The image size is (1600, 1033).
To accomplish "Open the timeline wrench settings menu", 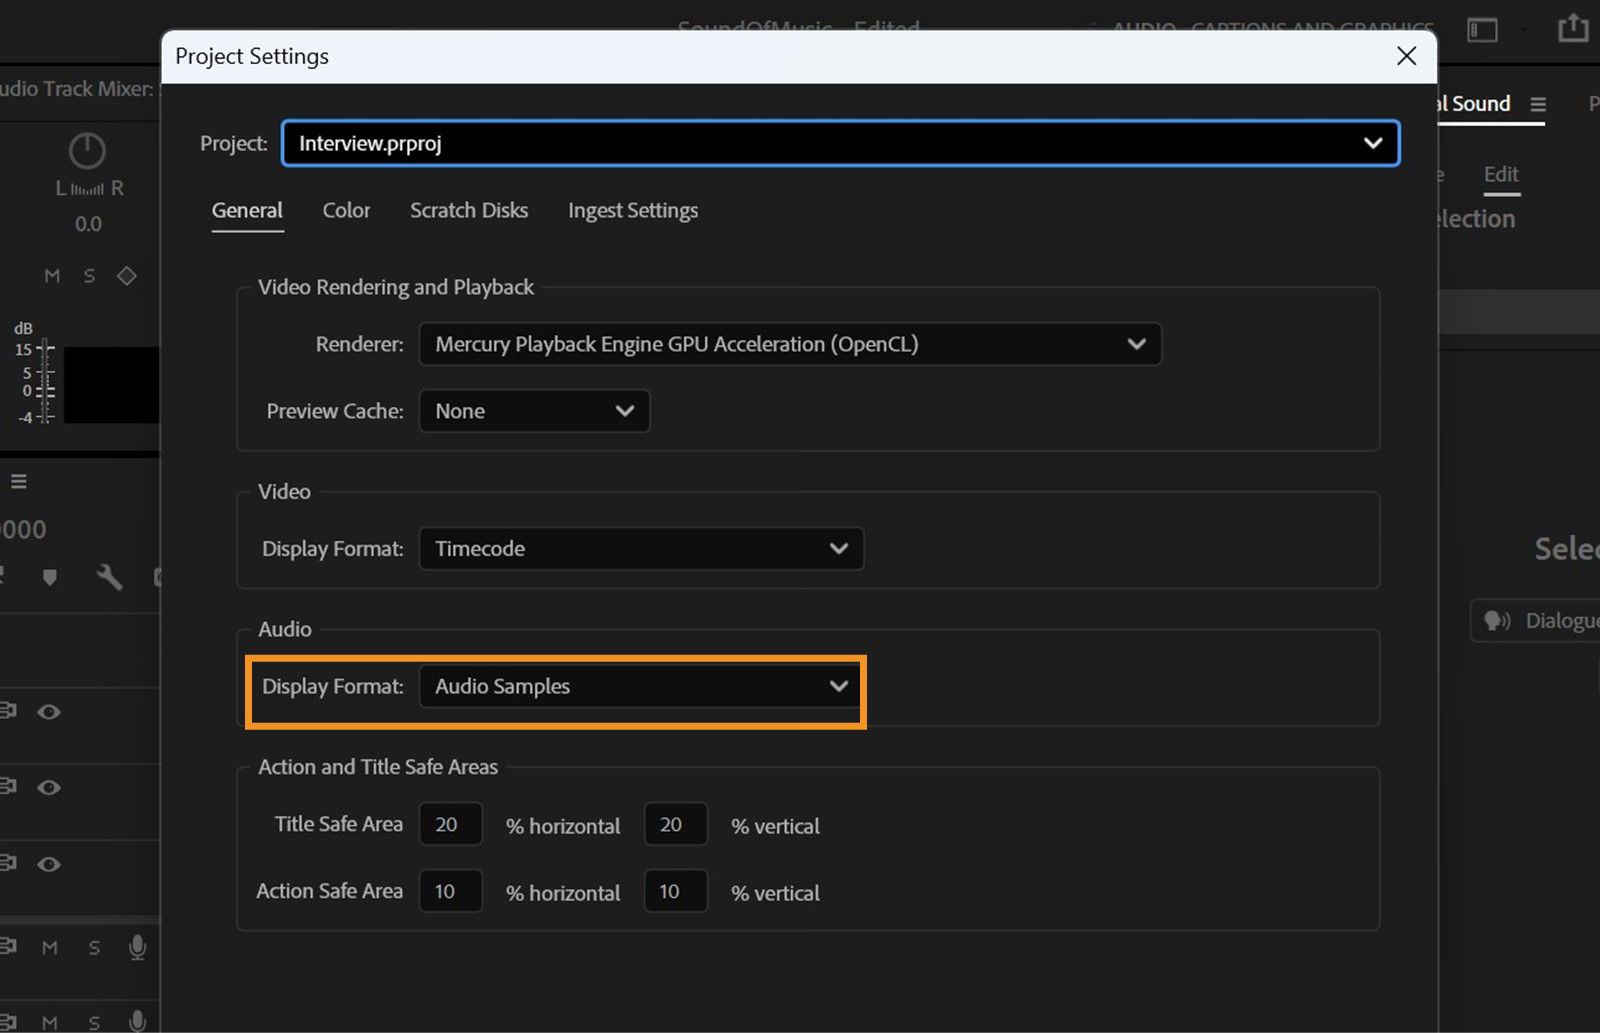I will tap(110, 577).
